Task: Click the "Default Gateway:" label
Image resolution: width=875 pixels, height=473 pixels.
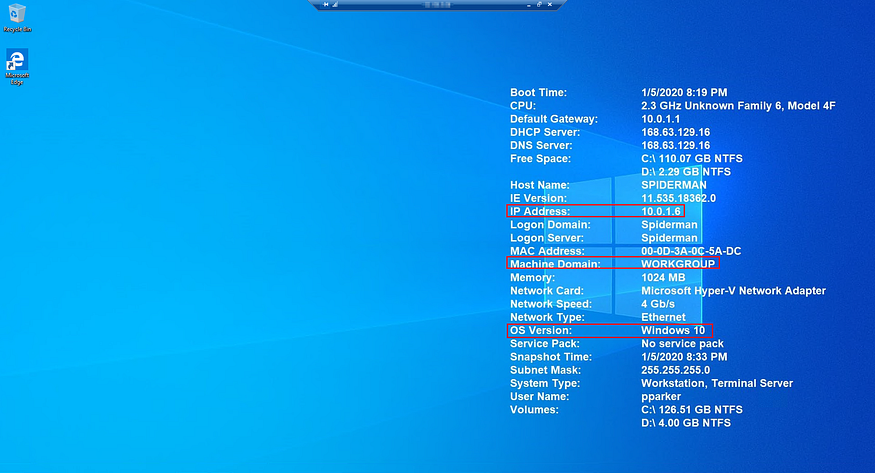Action: tap(554, 119)
